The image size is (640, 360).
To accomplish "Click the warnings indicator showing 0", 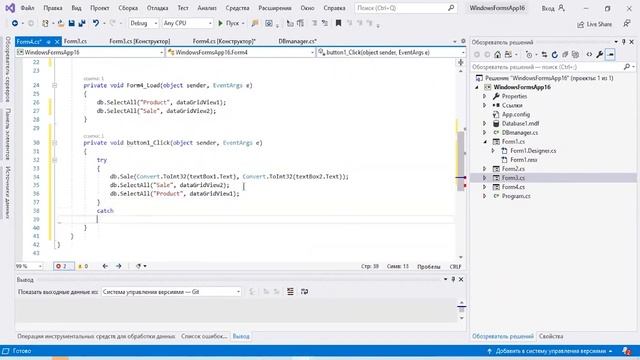I will 83,266.
